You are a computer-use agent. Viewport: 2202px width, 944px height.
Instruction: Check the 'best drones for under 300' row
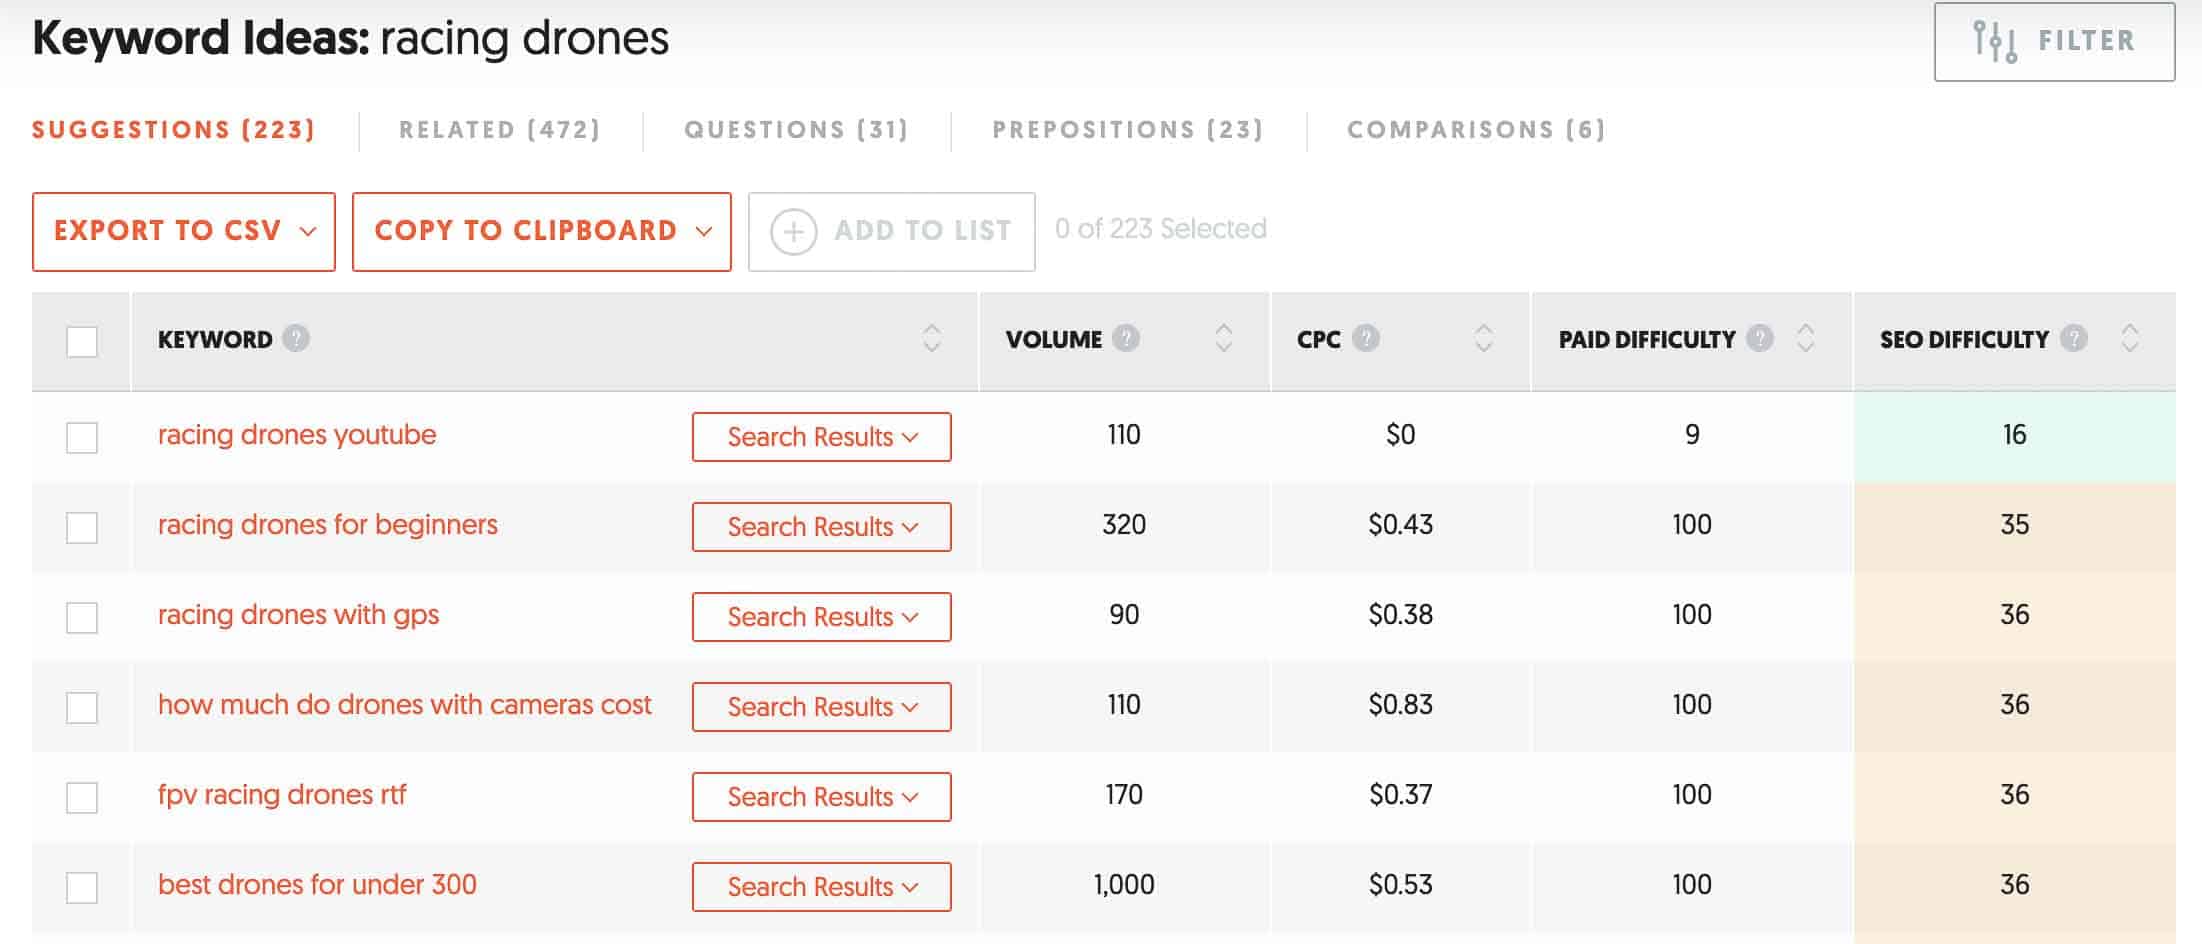click(x=83, y=886)
